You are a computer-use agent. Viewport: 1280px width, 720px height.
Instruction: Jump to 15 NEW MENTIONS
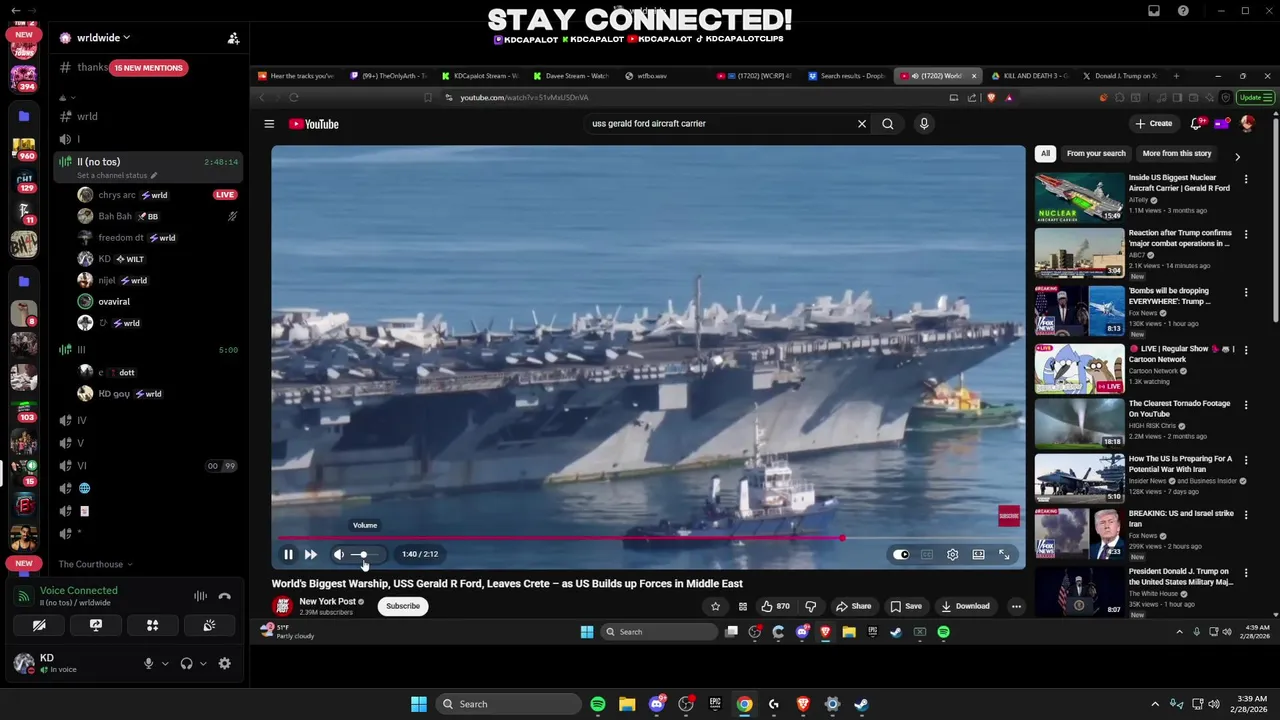148,68
